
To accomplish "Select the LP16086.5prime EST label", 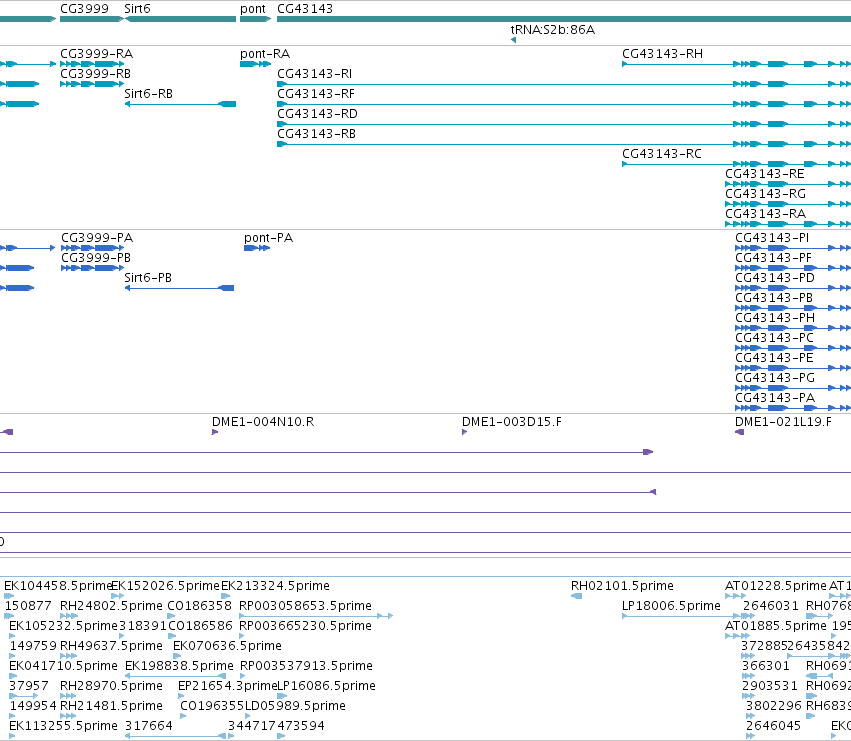I will click(326, 687).
